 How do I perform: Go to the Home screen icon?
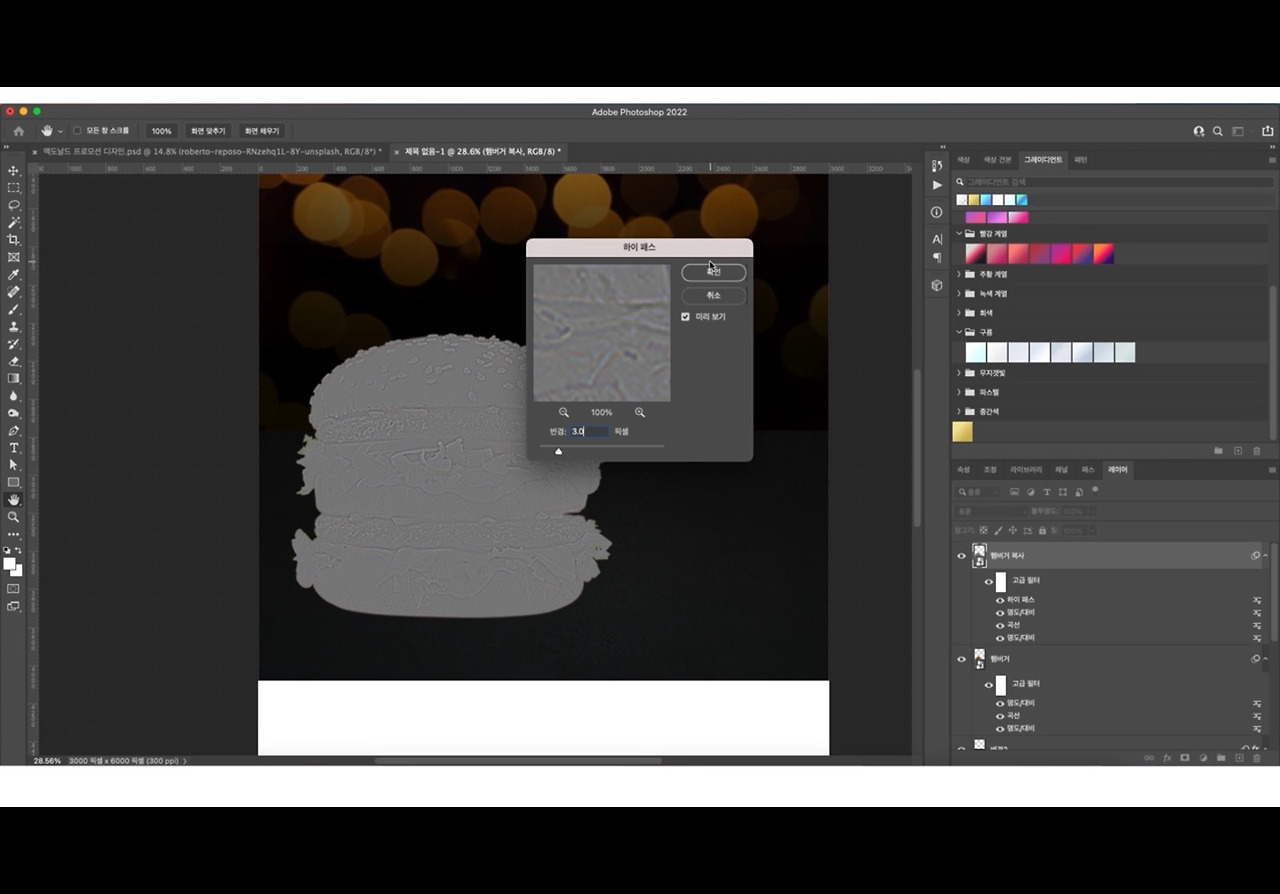pyautogui.click(x=18, y=131)
